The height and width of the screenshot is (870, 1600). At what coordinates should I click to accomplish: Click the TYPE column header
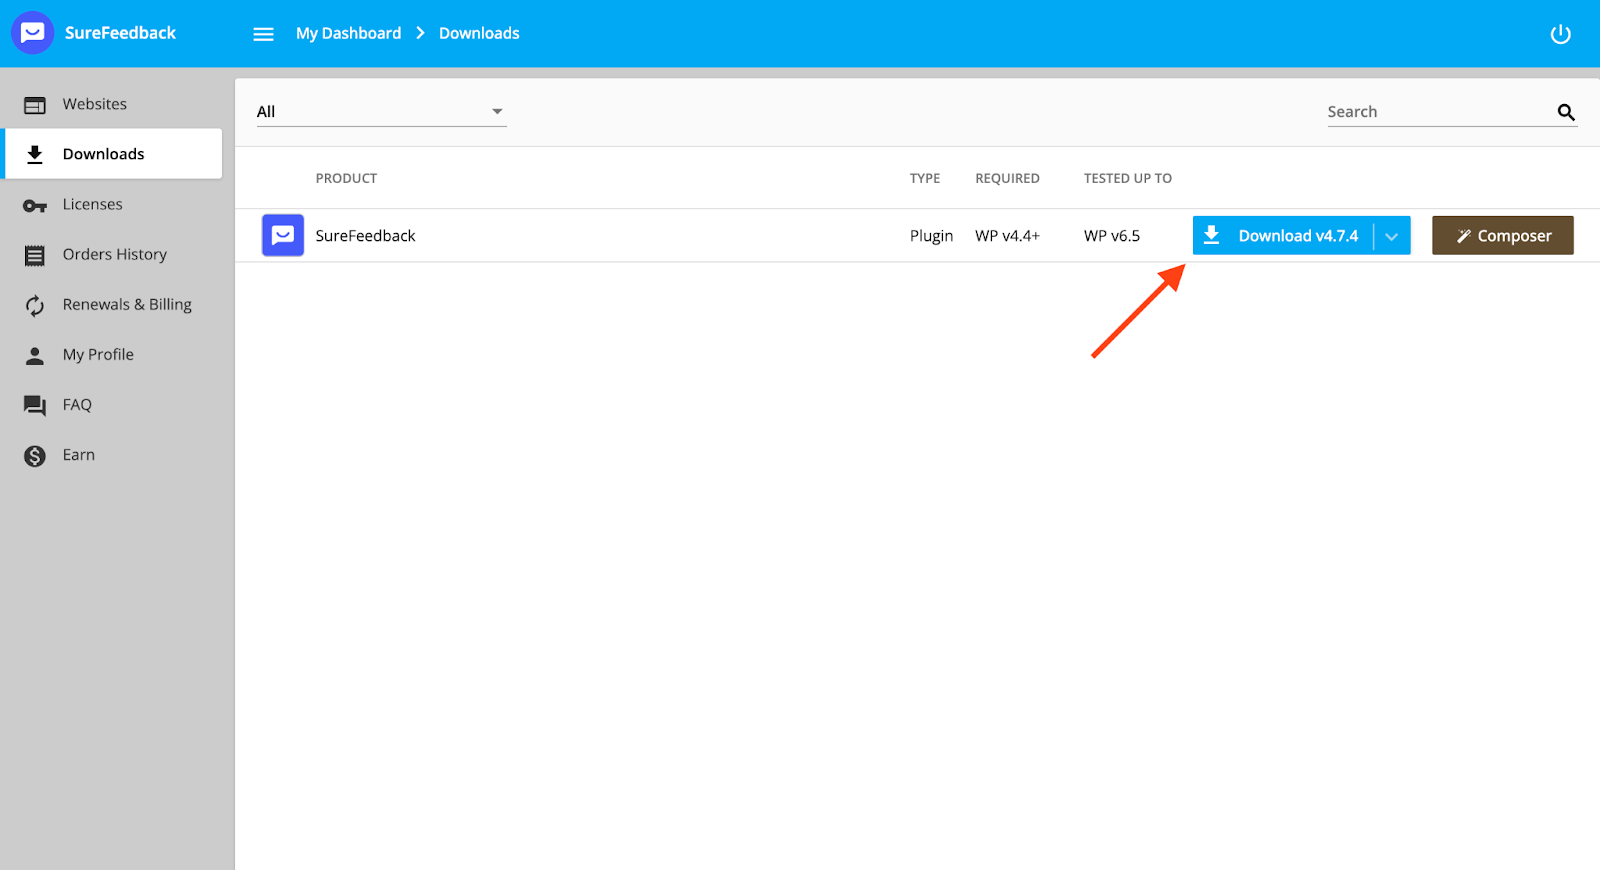pos(925,178)
